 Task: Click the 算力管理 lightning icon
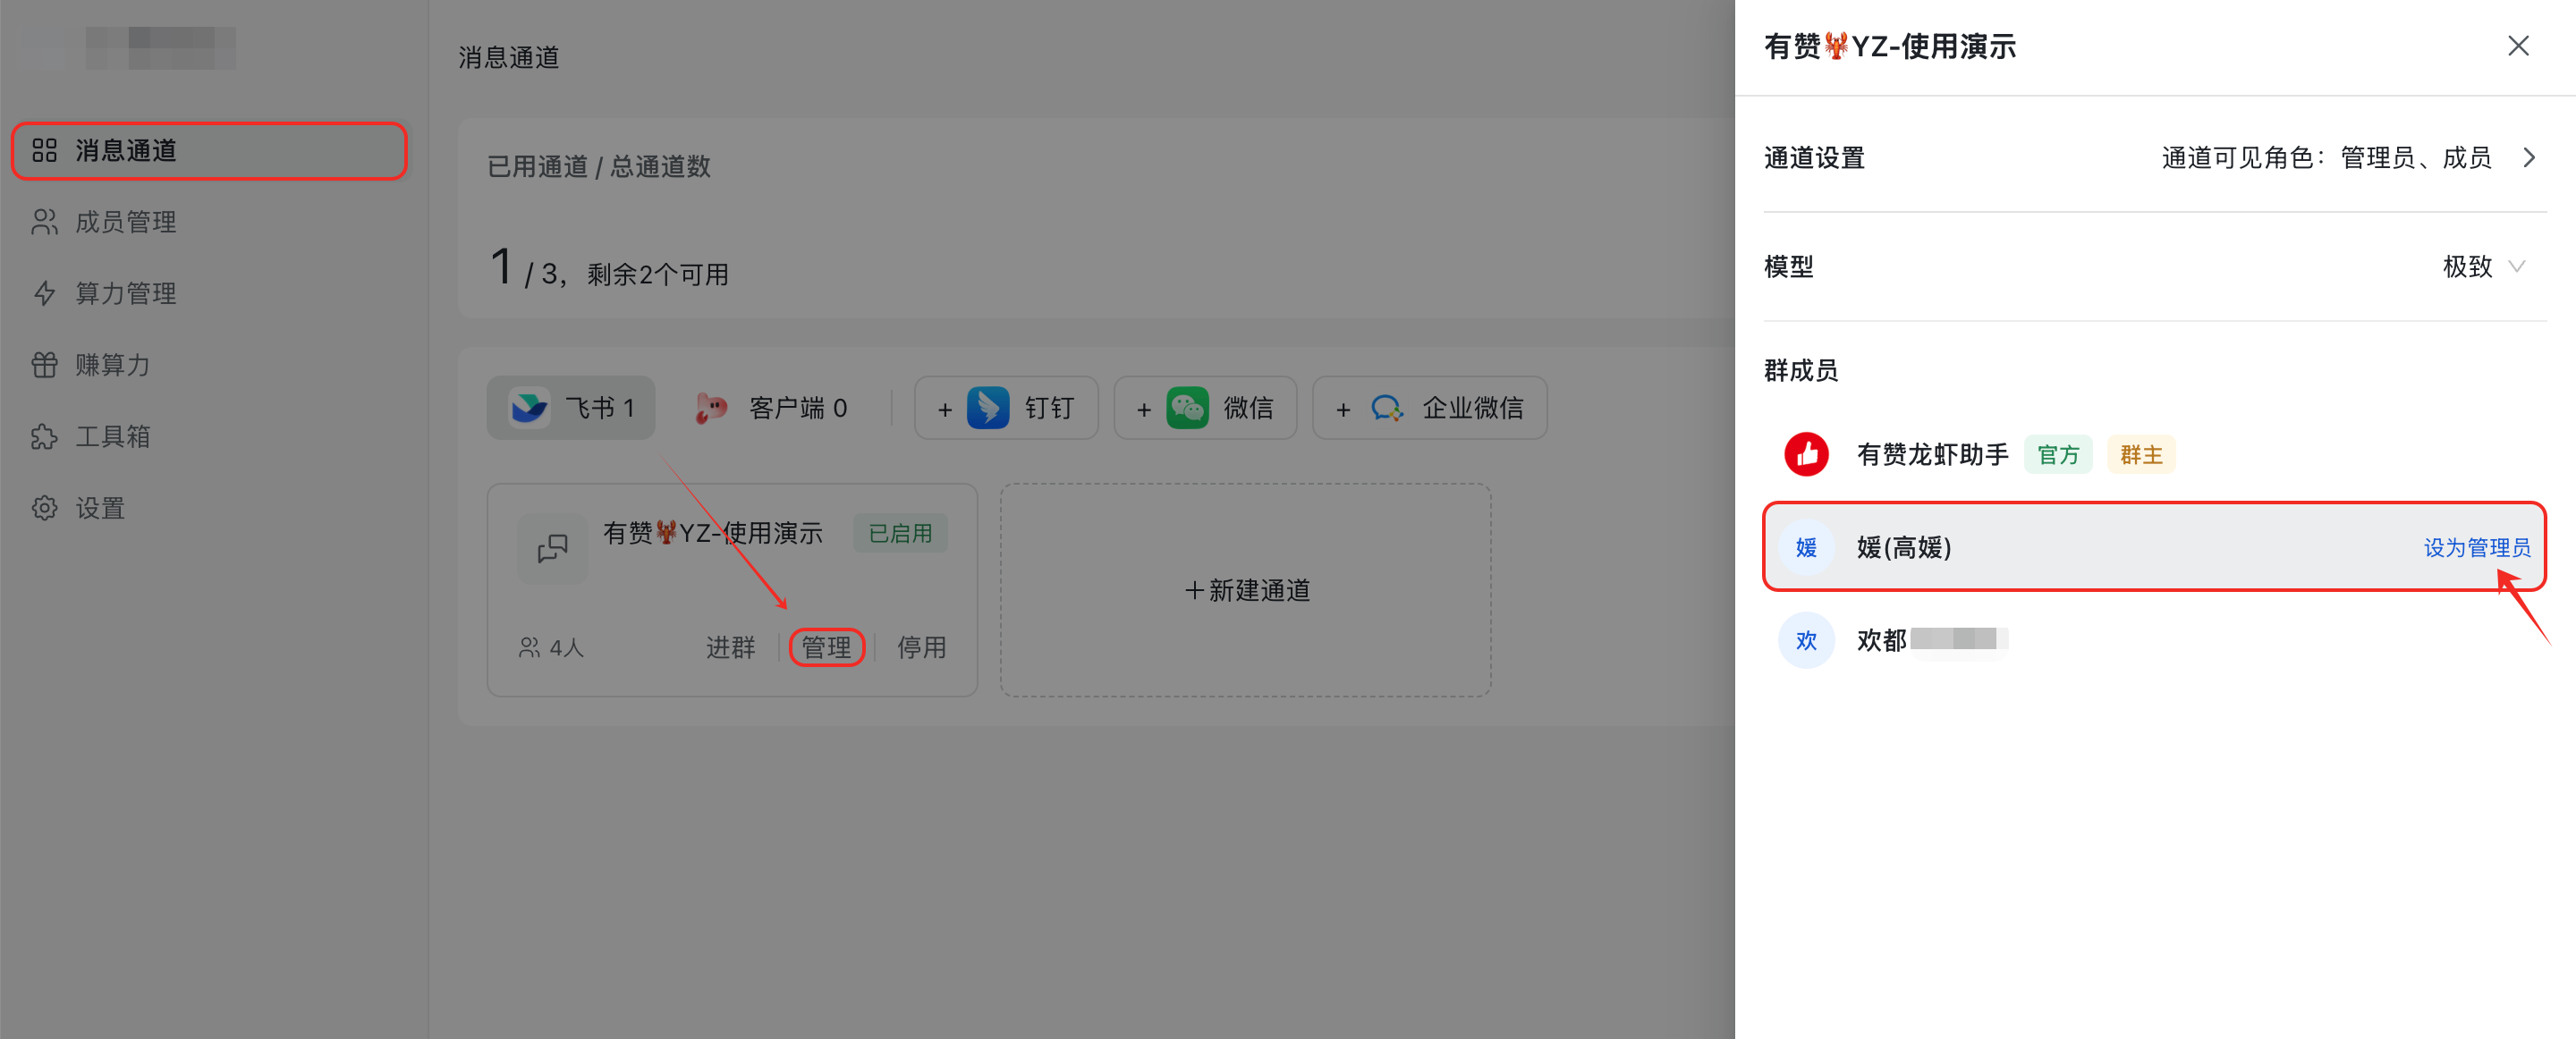point(44,293)
